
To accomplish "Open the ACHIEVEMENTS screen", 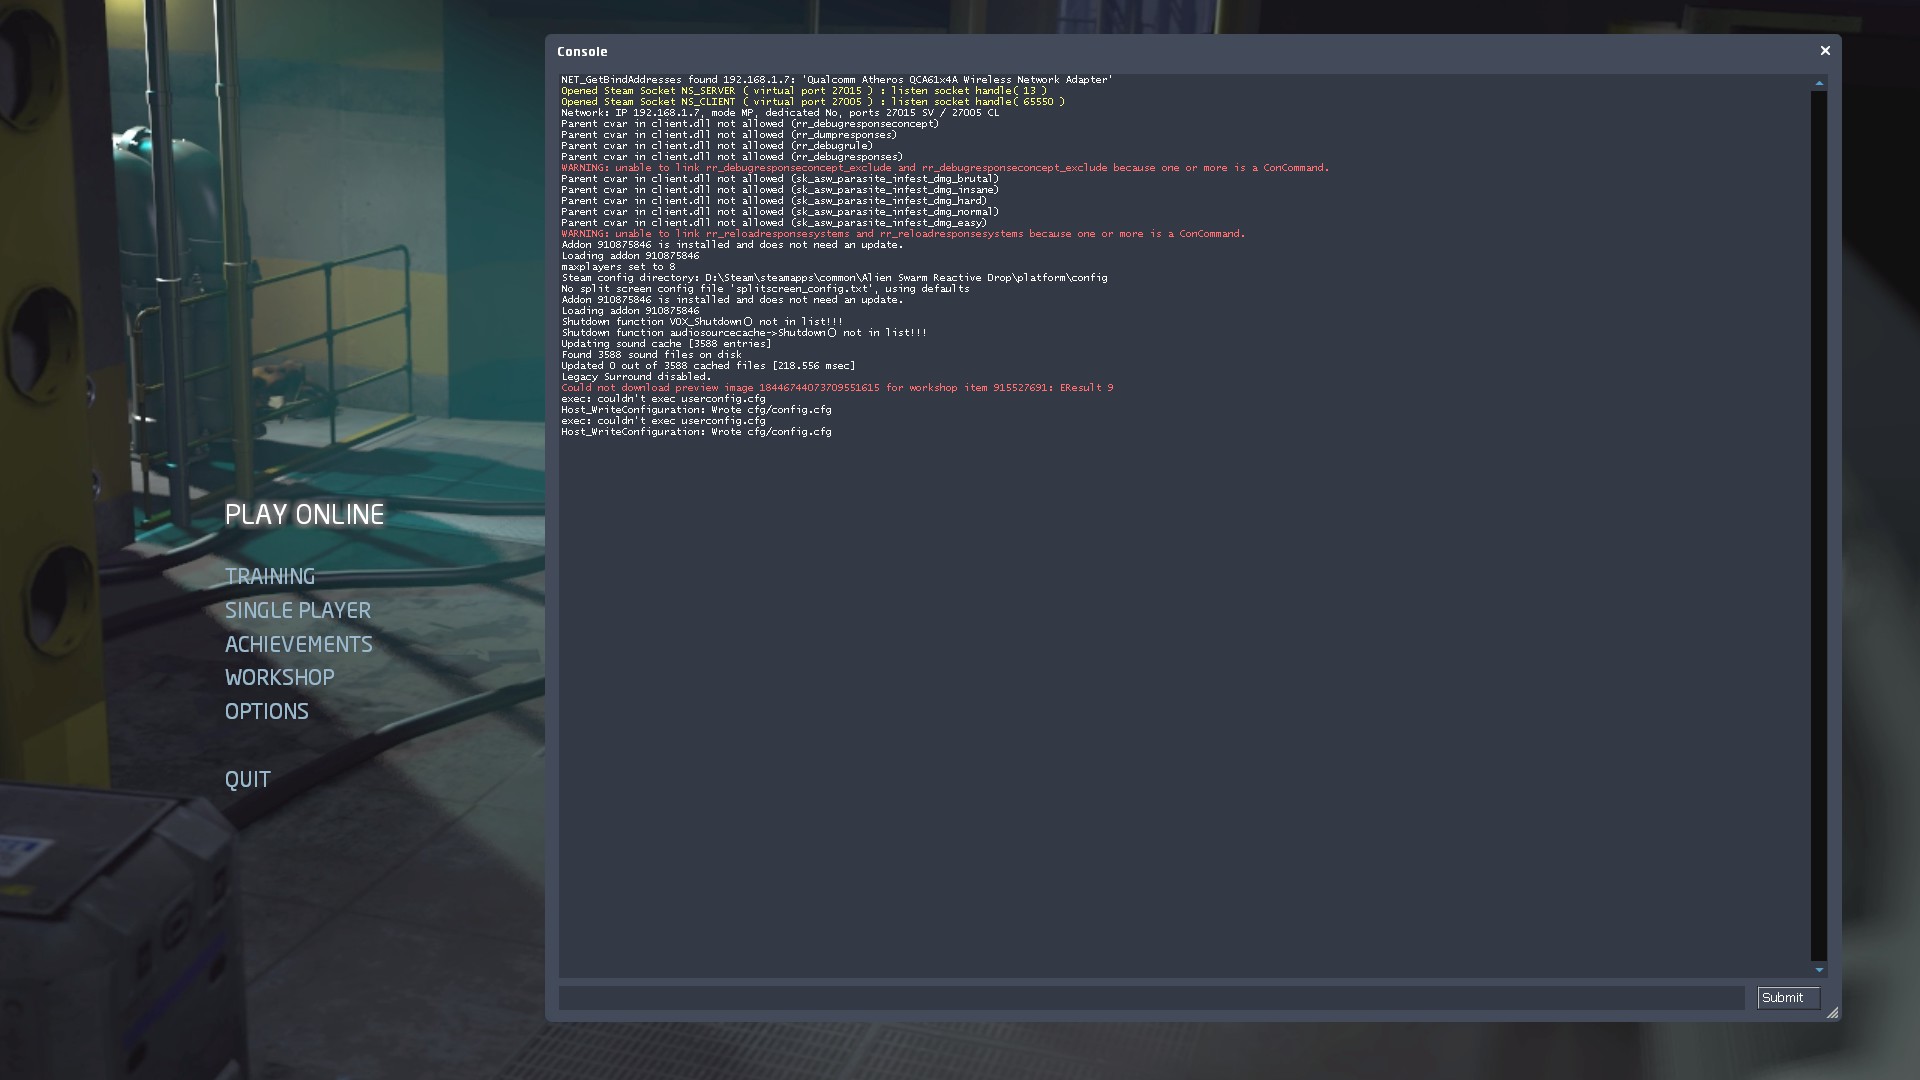I will (x=298, y=645).
